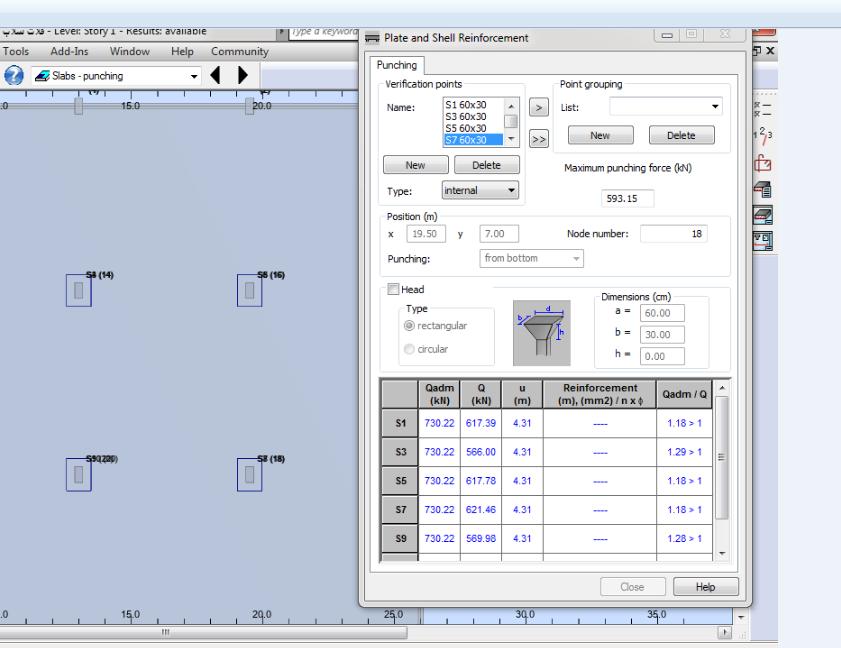Image resolution: width=841 pixels, height=648 pixels.
Task: Select the slab panel icon in right toolbar
Action: 763,215
